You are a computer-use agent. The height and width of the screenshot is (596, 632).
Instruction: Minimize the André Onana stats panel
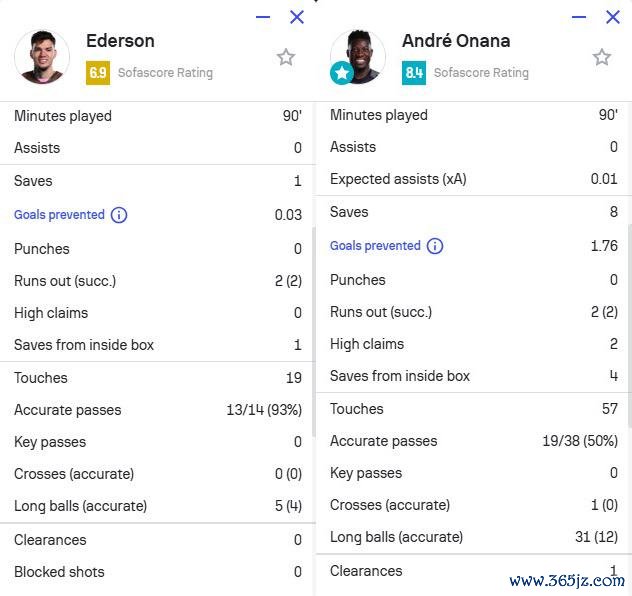pyautogui.click(x=579, y=17)
